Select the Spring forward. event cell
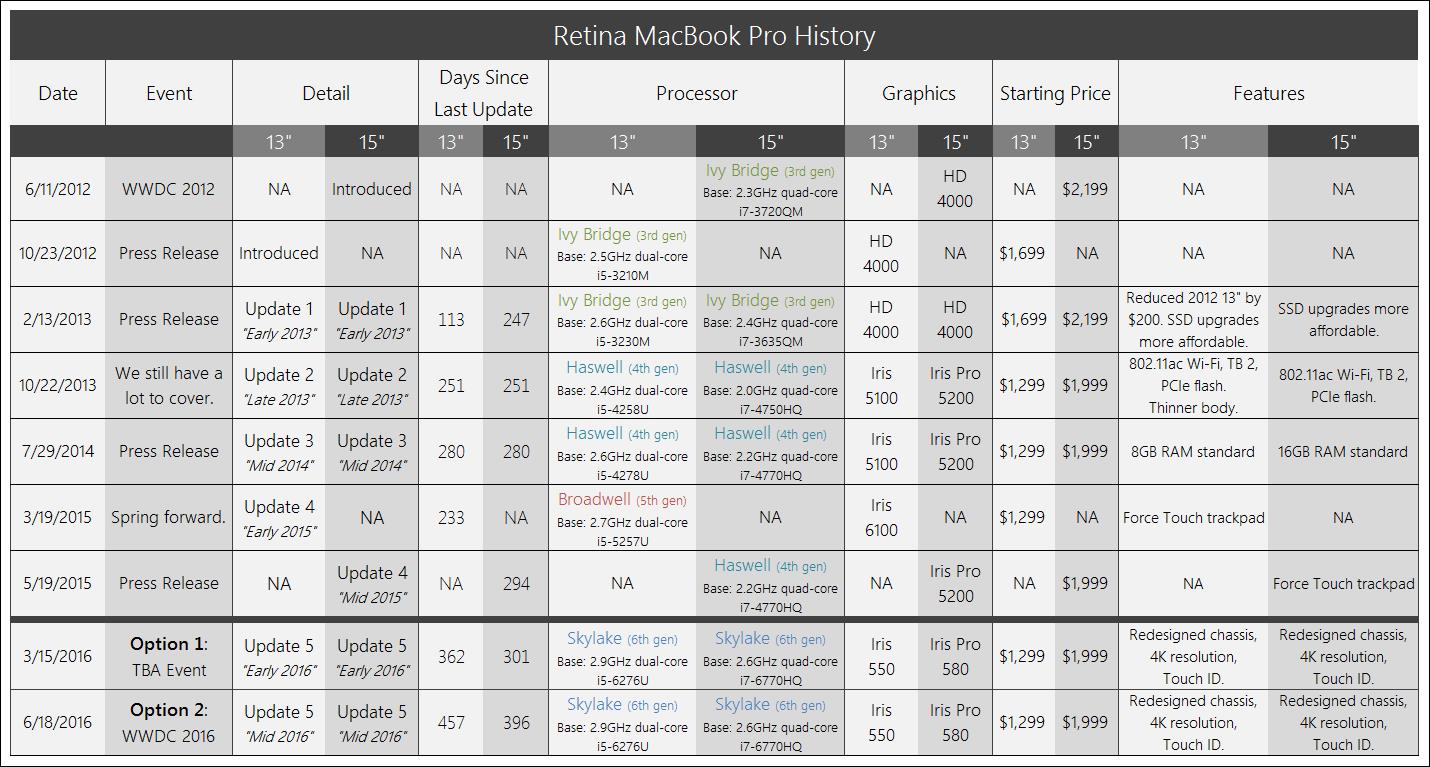This screenshot has height=767, width=1430. [168, 518]
